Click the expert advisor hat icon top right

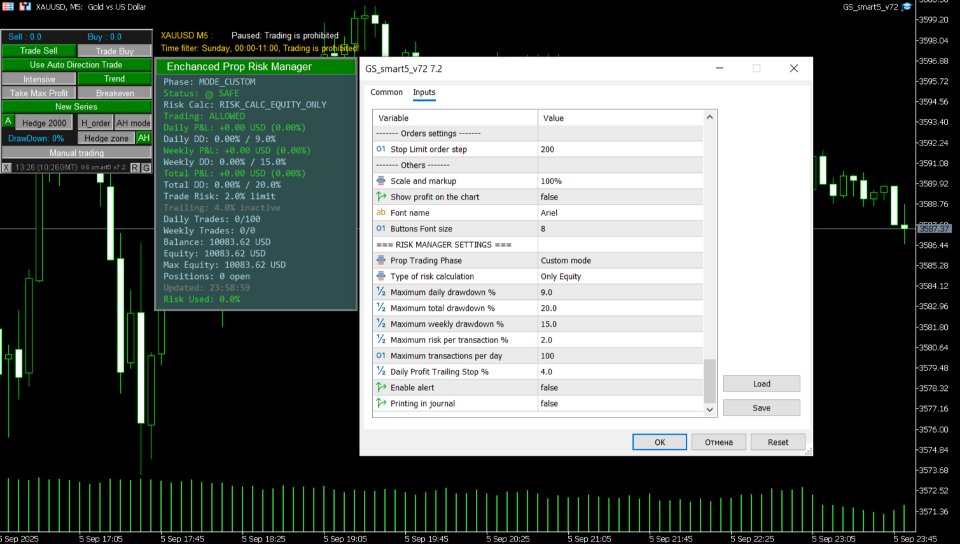[906, 7]
